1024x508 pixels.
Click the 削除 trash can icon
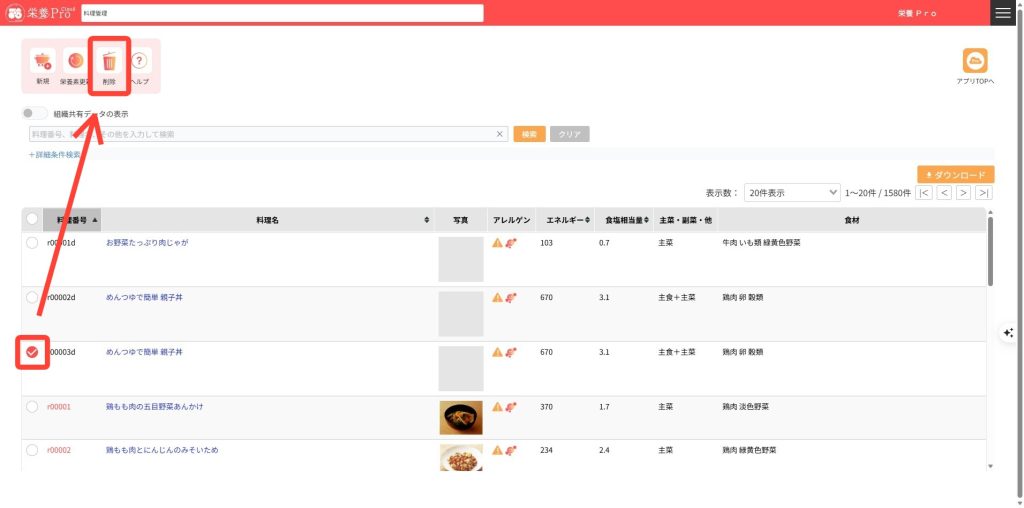109,61
